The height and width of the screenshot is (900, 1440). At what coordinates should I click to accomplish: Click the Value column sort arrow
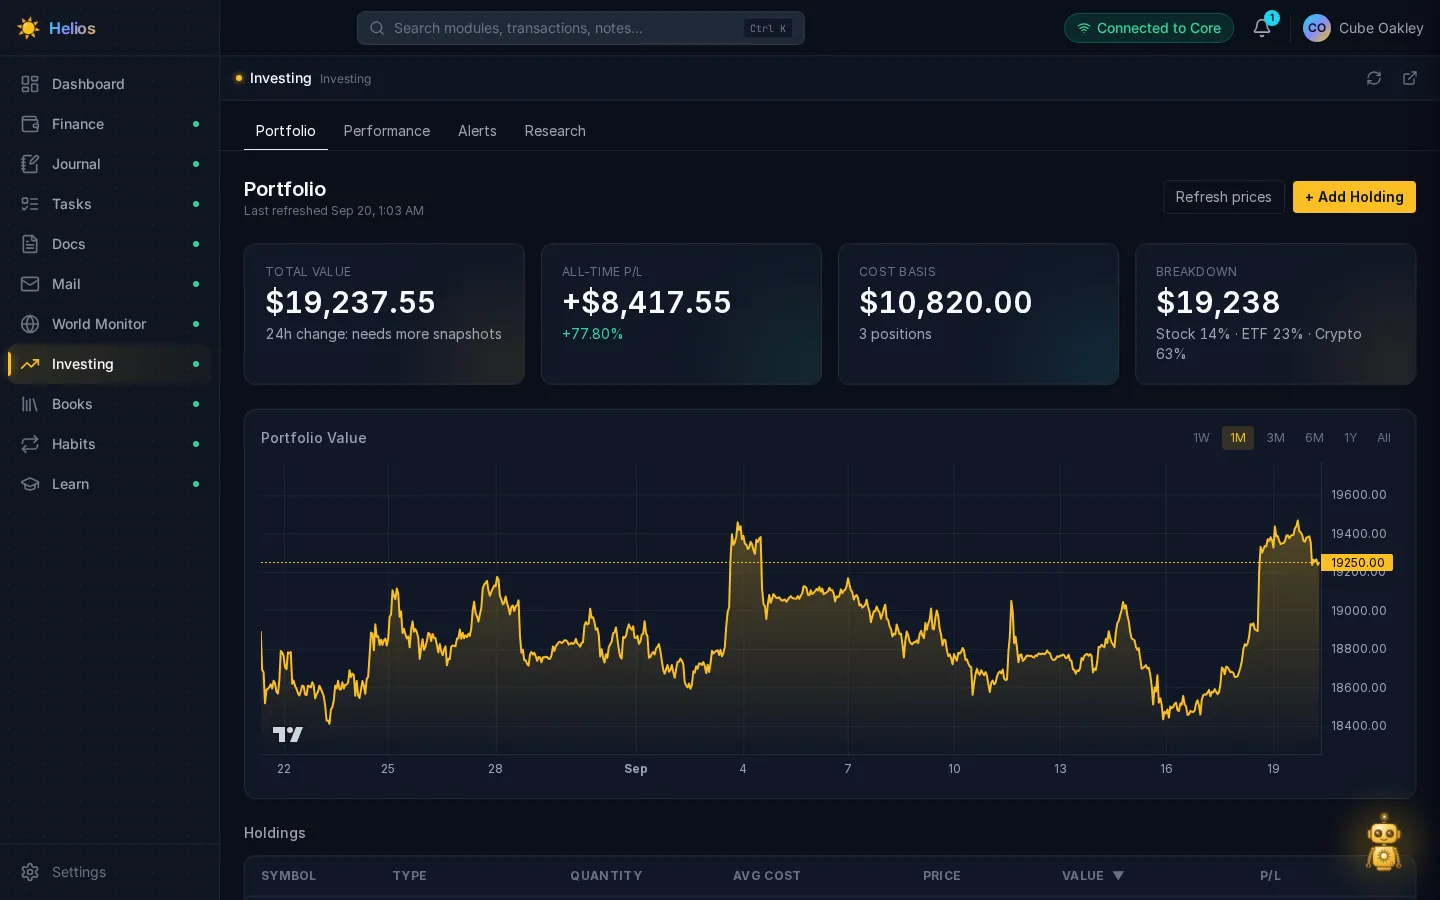coord(1118,875)
